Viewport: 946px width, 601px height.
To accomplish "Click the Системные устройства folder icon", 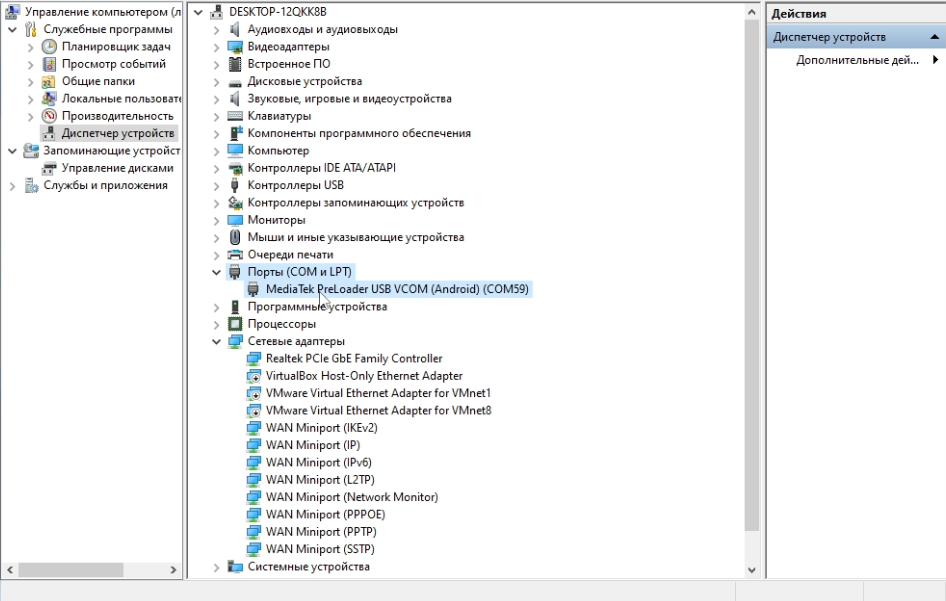I will click(235, 567).
